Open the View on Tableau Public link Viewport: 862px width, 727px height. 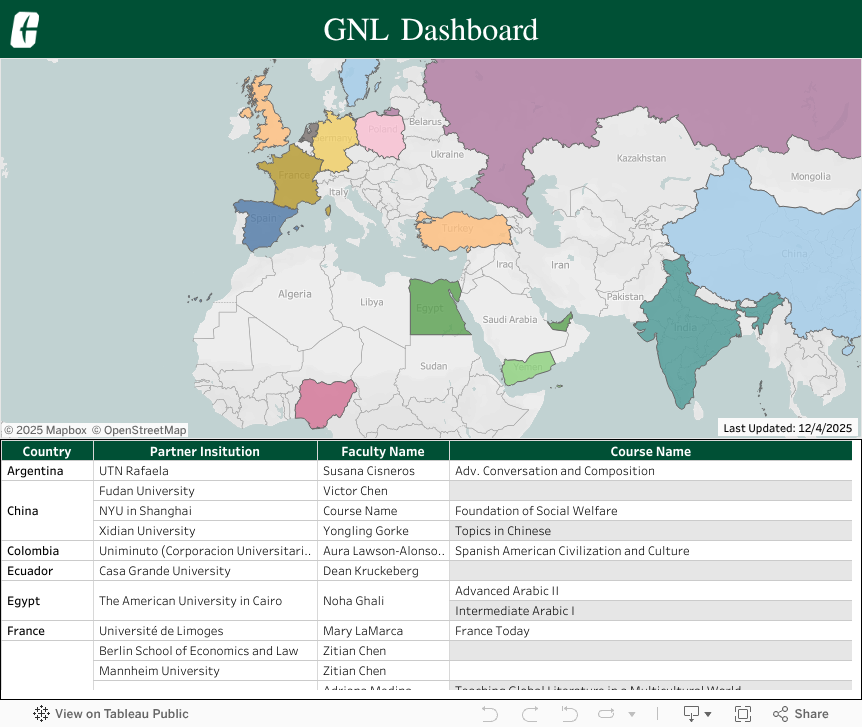[x=120, y=713]
